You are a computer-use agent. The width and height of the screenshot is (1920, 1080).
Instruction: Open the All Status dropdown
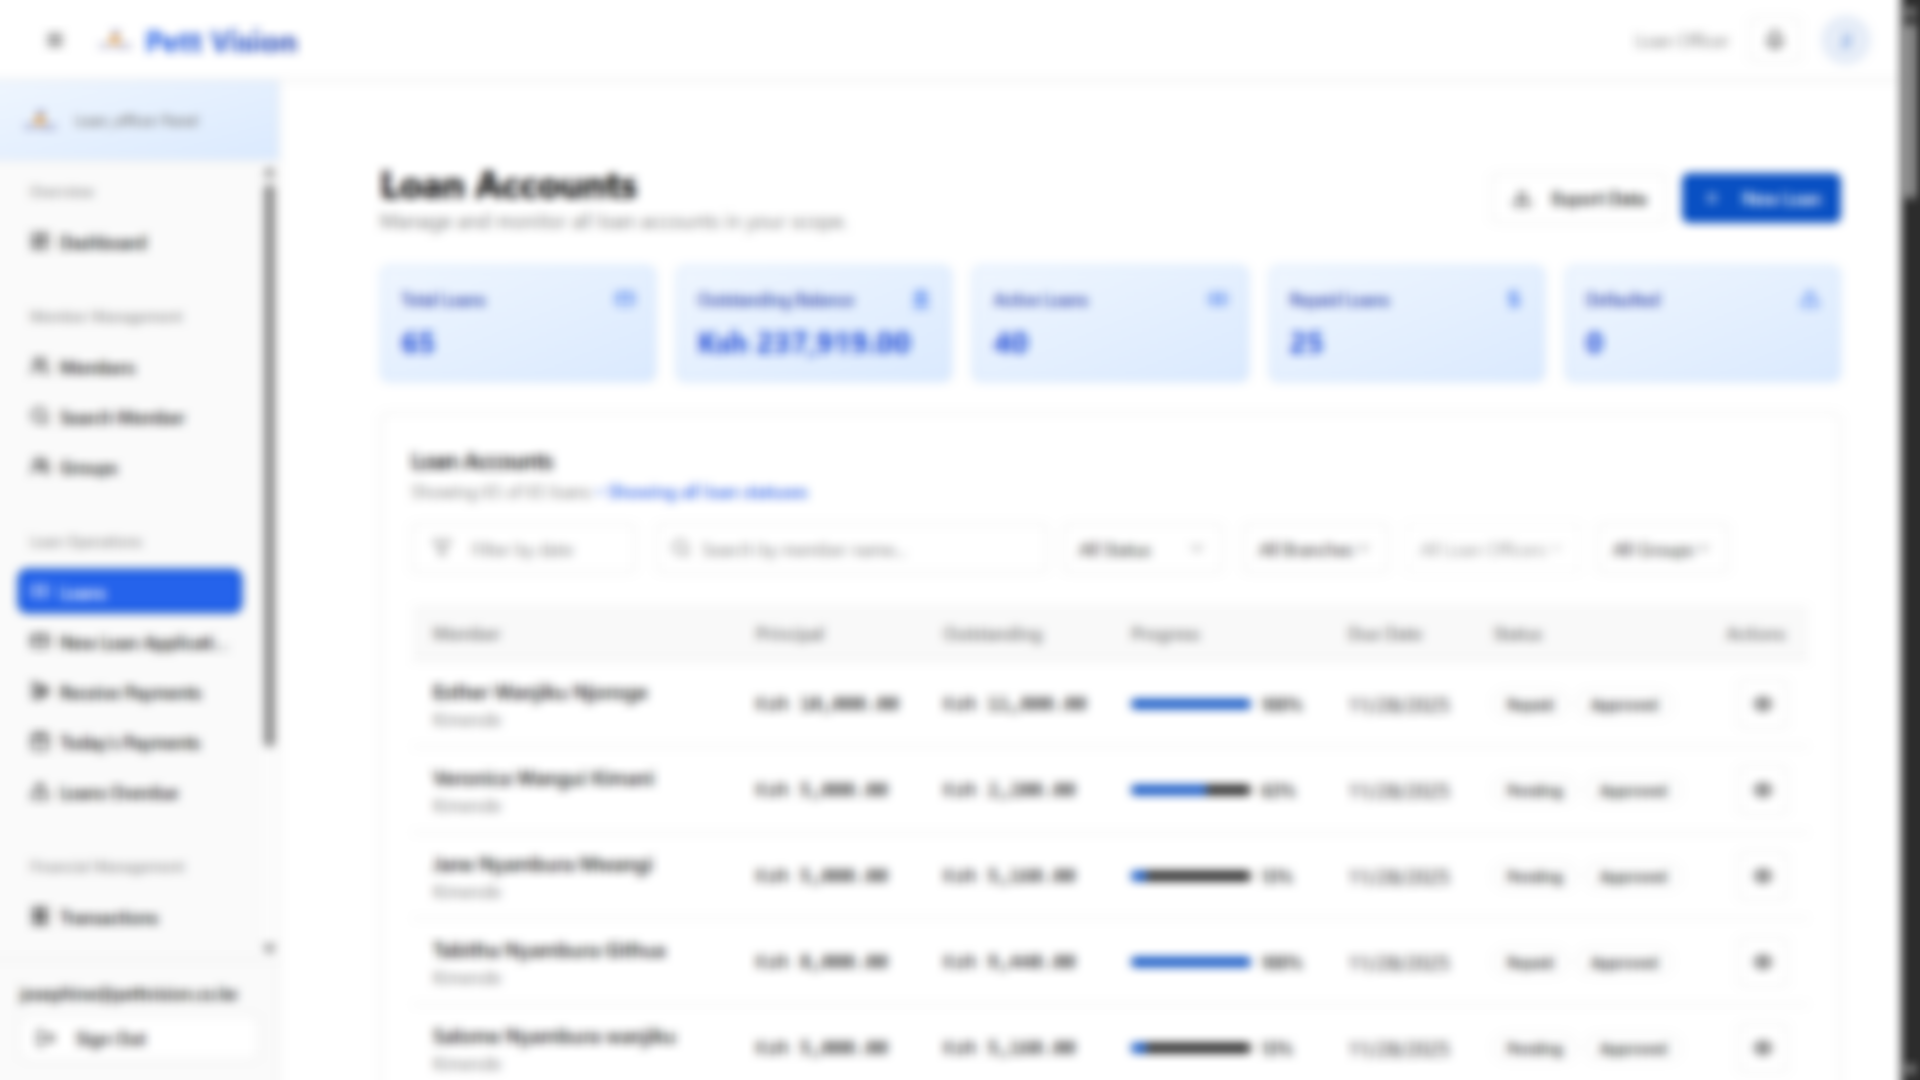(1142, 549)
